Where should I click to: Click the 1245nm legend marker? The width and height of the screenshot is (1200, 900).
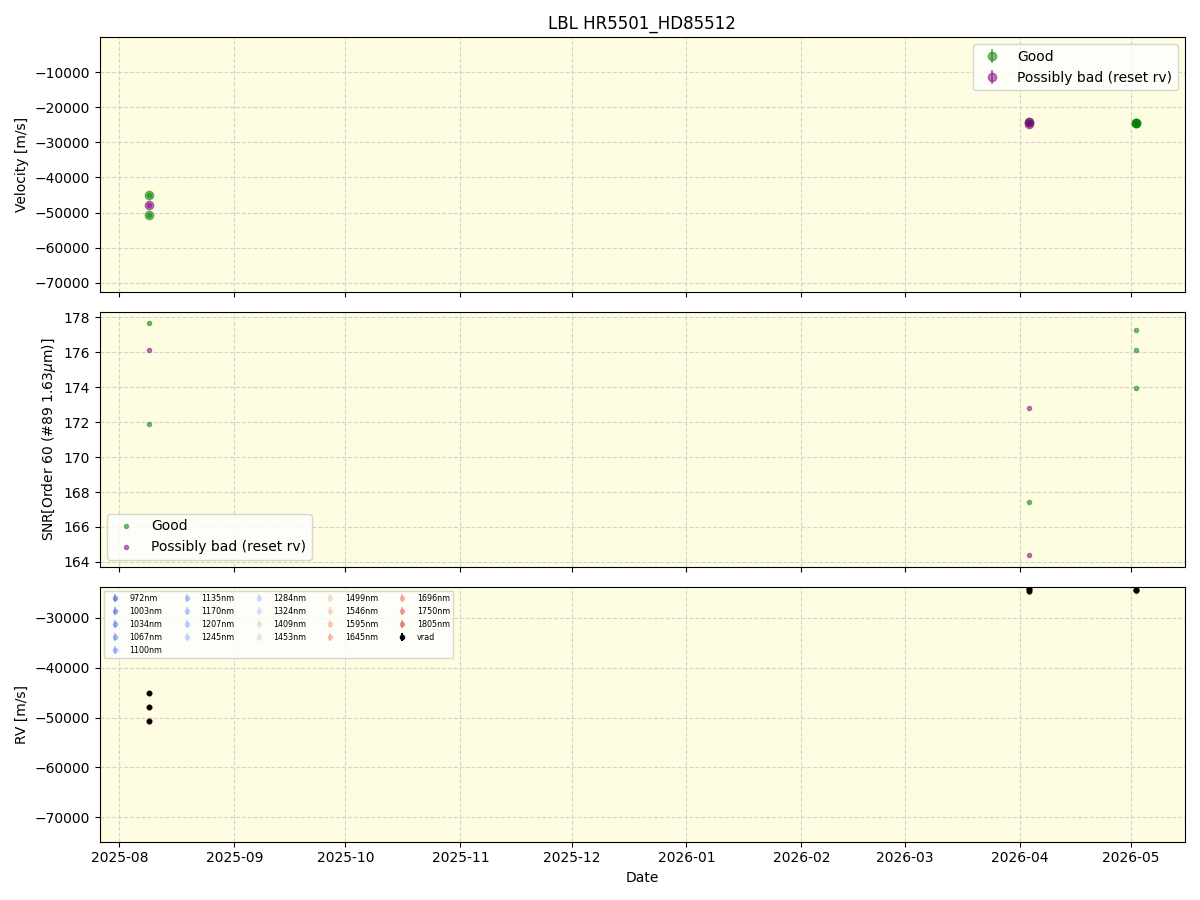187,637
